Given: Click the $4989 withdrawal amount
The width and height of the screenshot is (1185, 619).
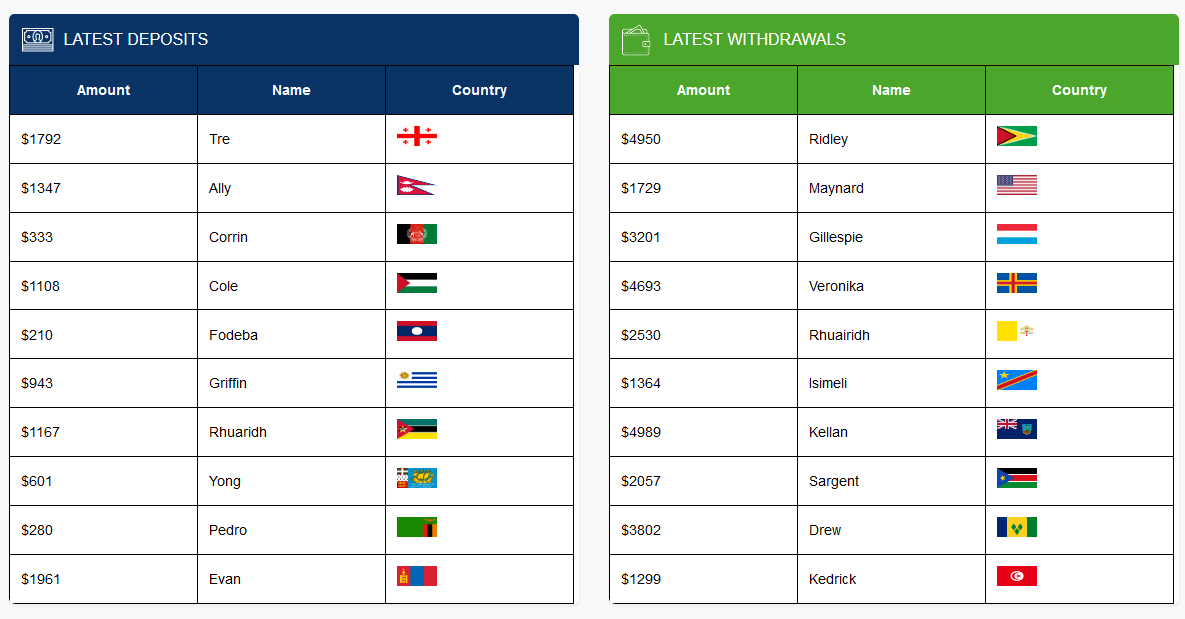Looking at the screenshot, I should coord(641,432).
